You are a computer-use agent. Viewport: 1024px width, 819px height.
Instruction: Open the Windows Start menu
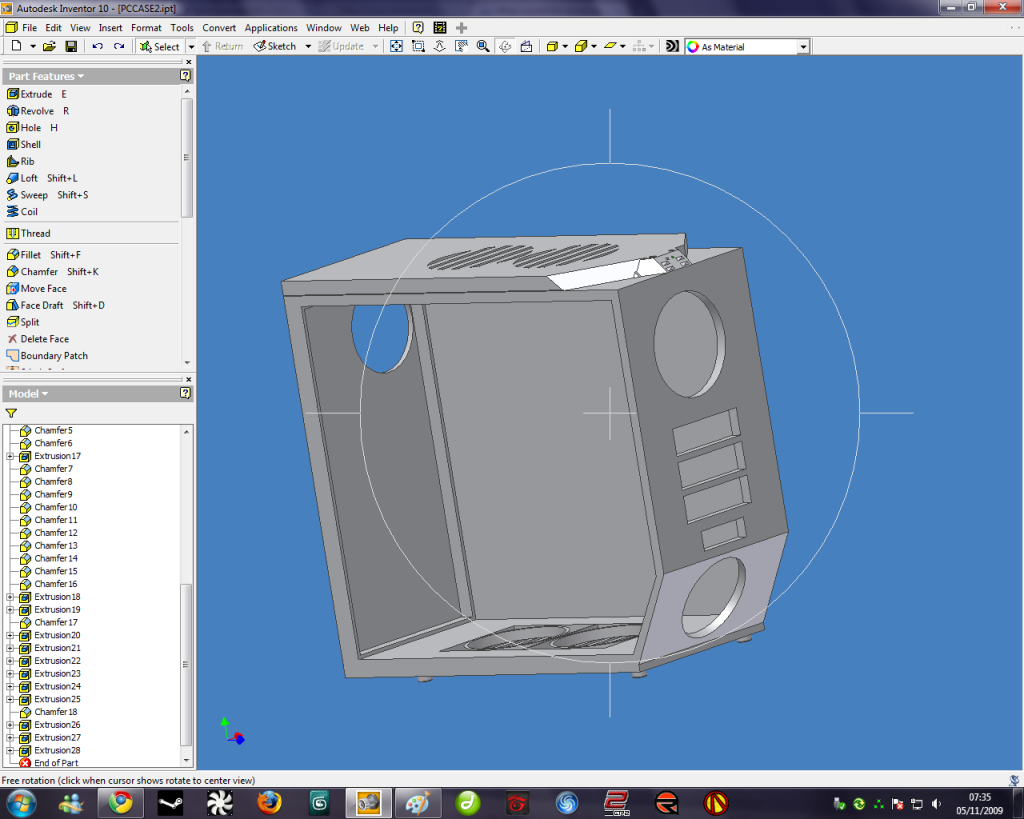20,803
